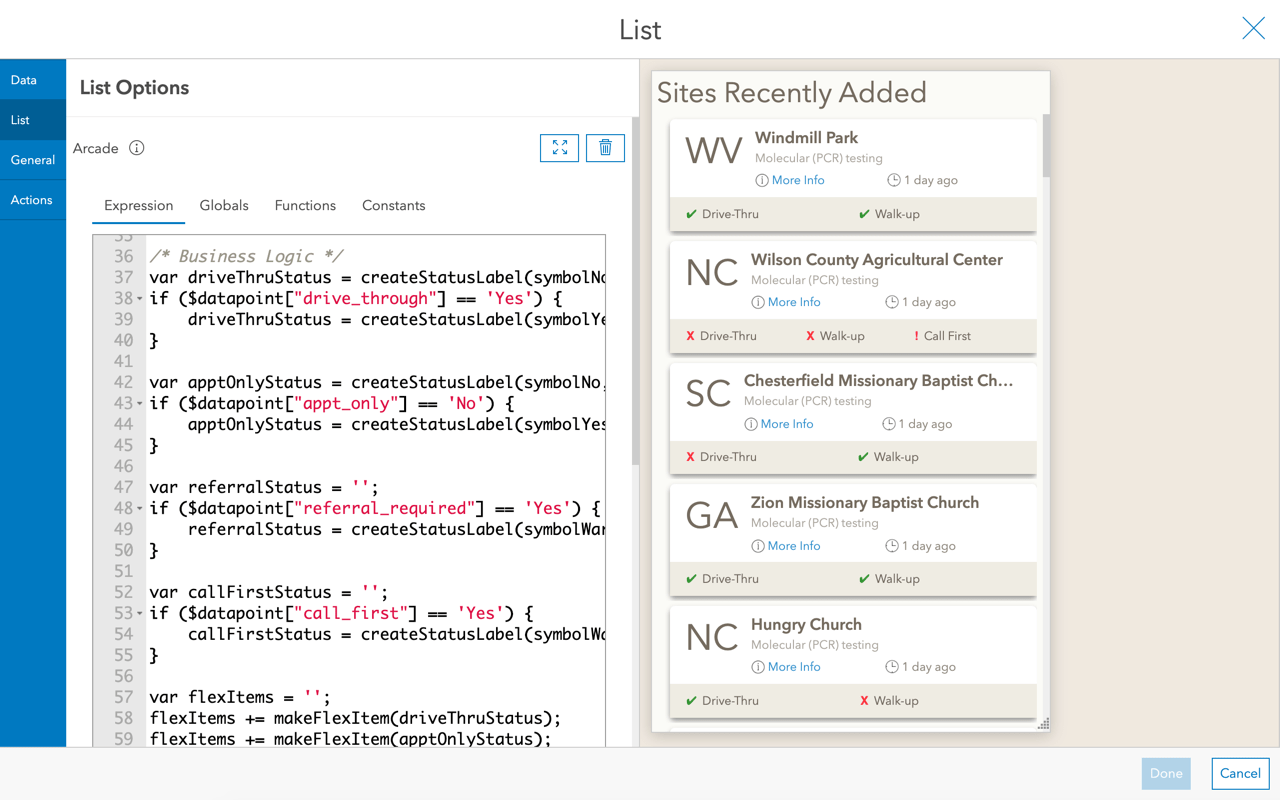The height and width of the screenshot is (800, 1280).
Task: Click the clock icon on the Hungry Church card
Action: tap(892, 667)
